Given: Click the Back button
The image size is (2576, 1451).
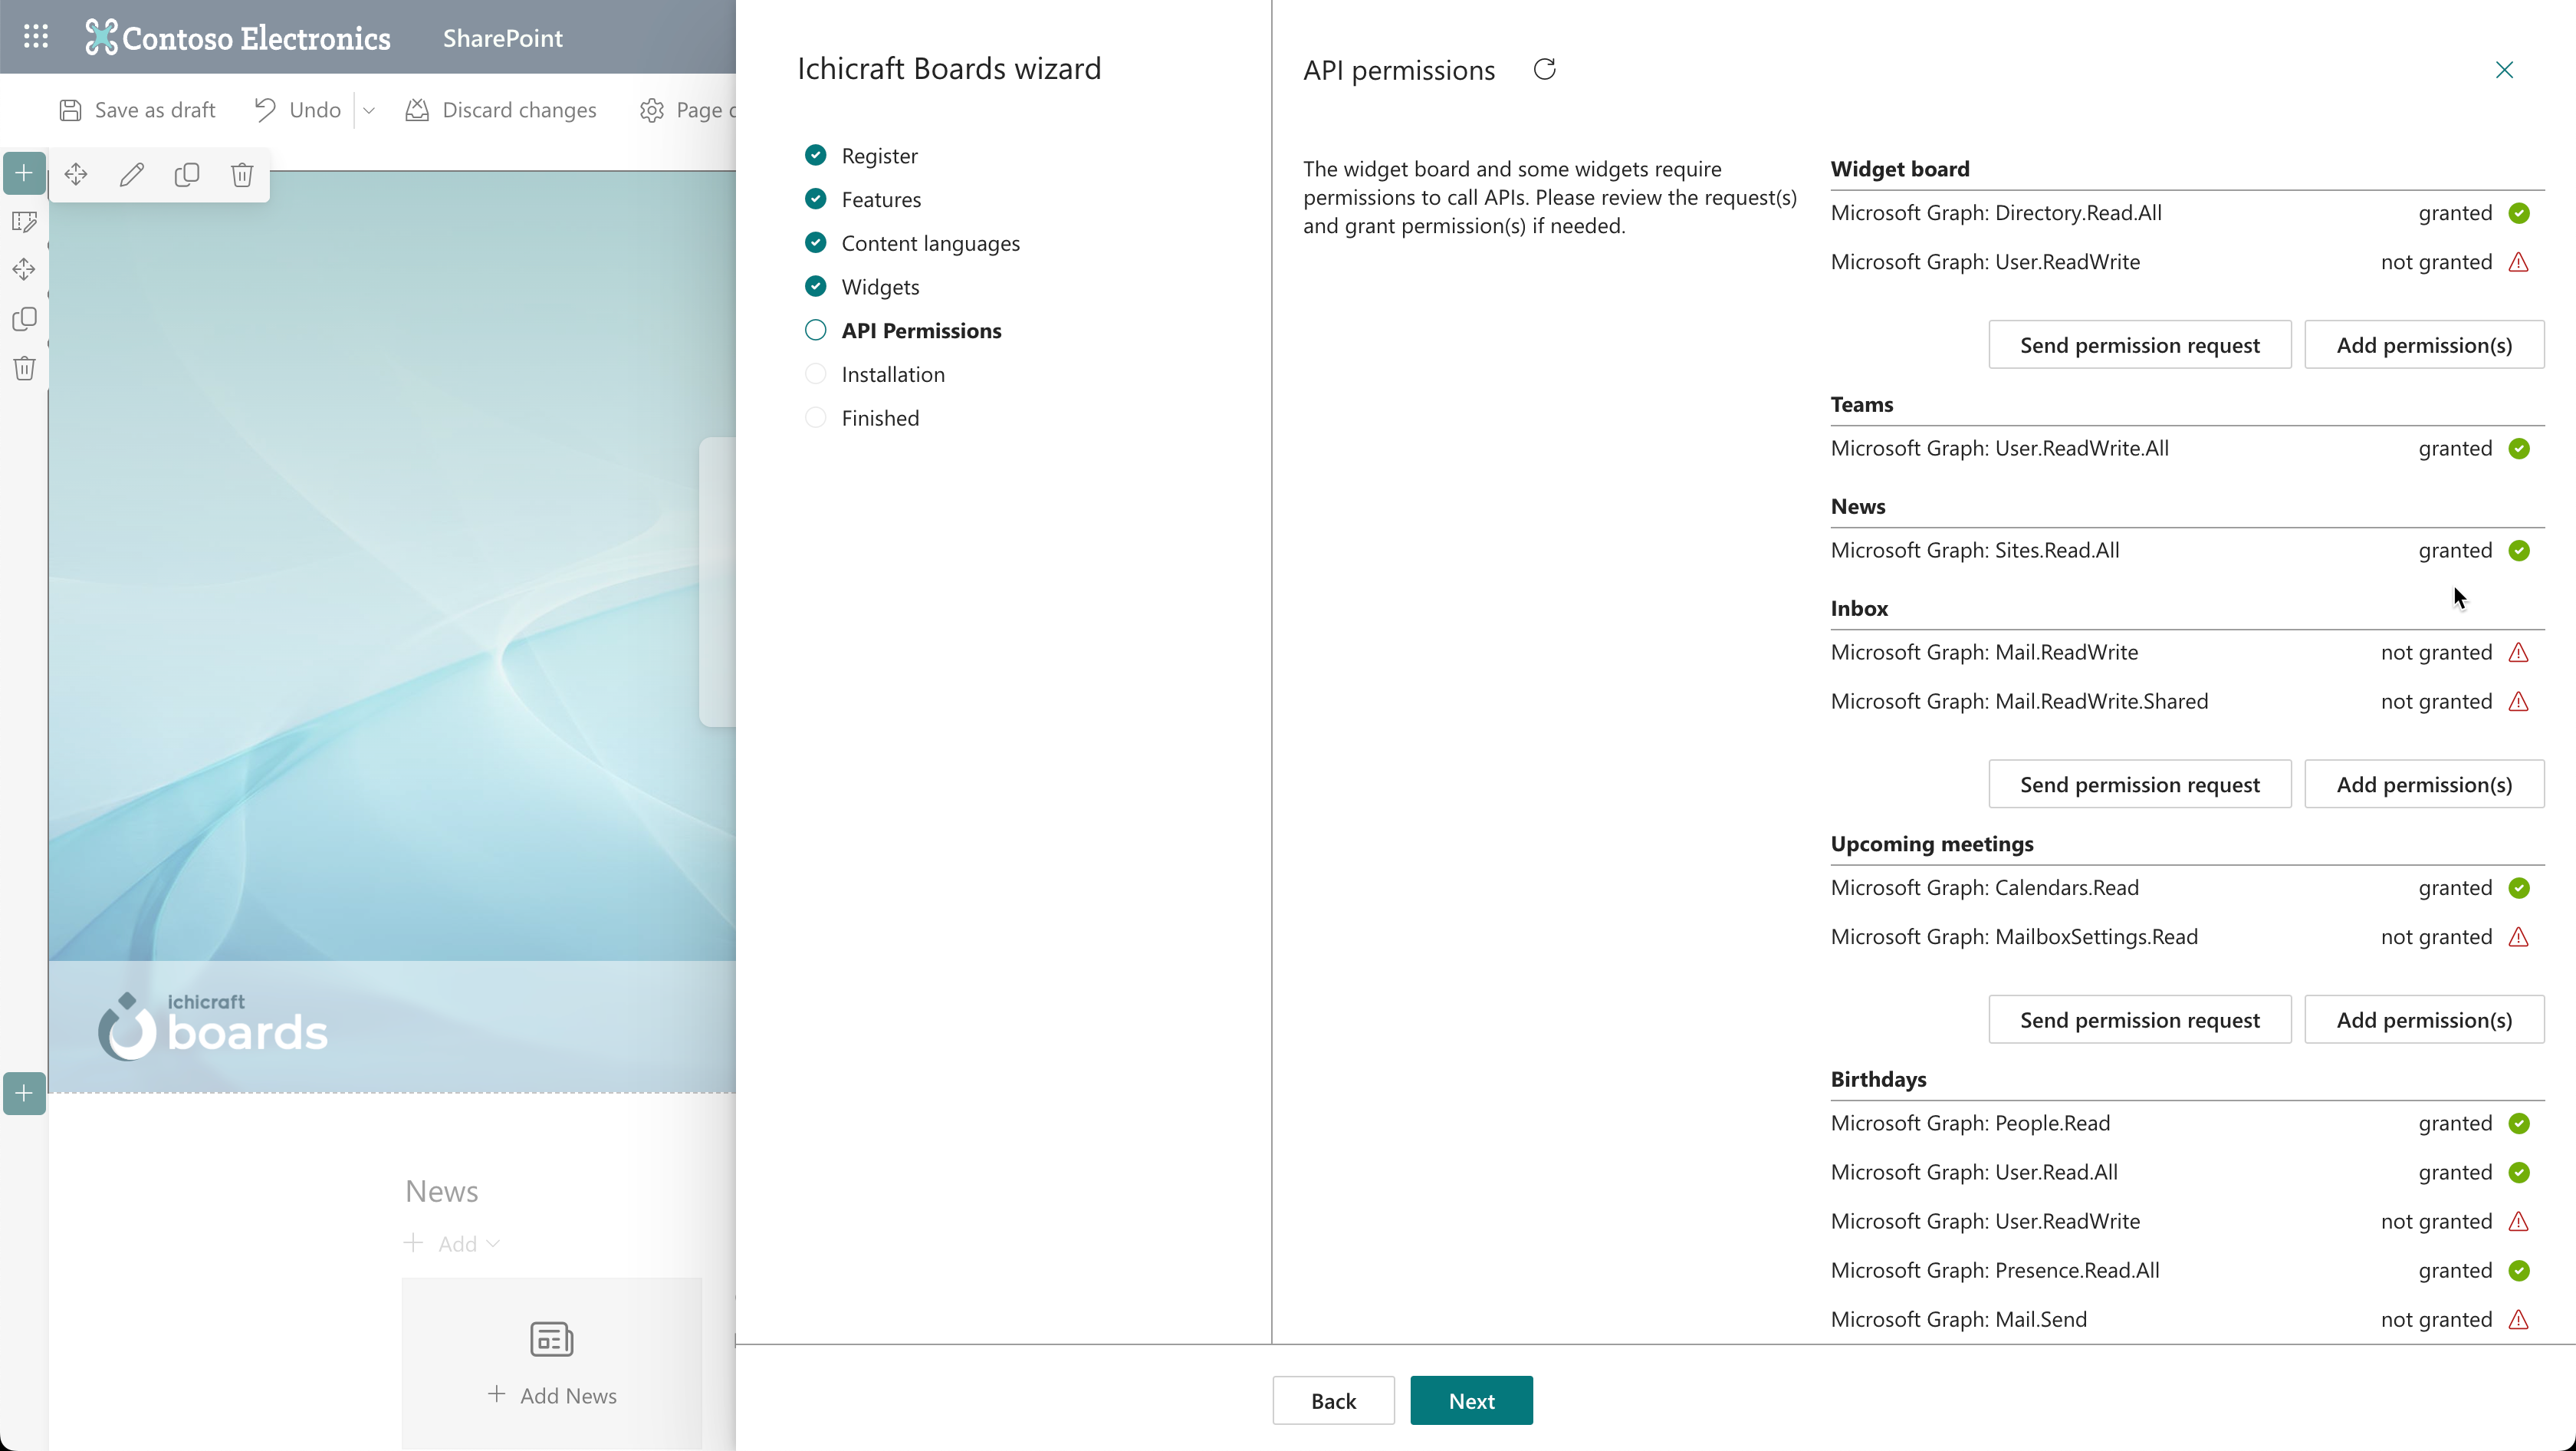Looking at the screenshot, I should (1334, 1401).
